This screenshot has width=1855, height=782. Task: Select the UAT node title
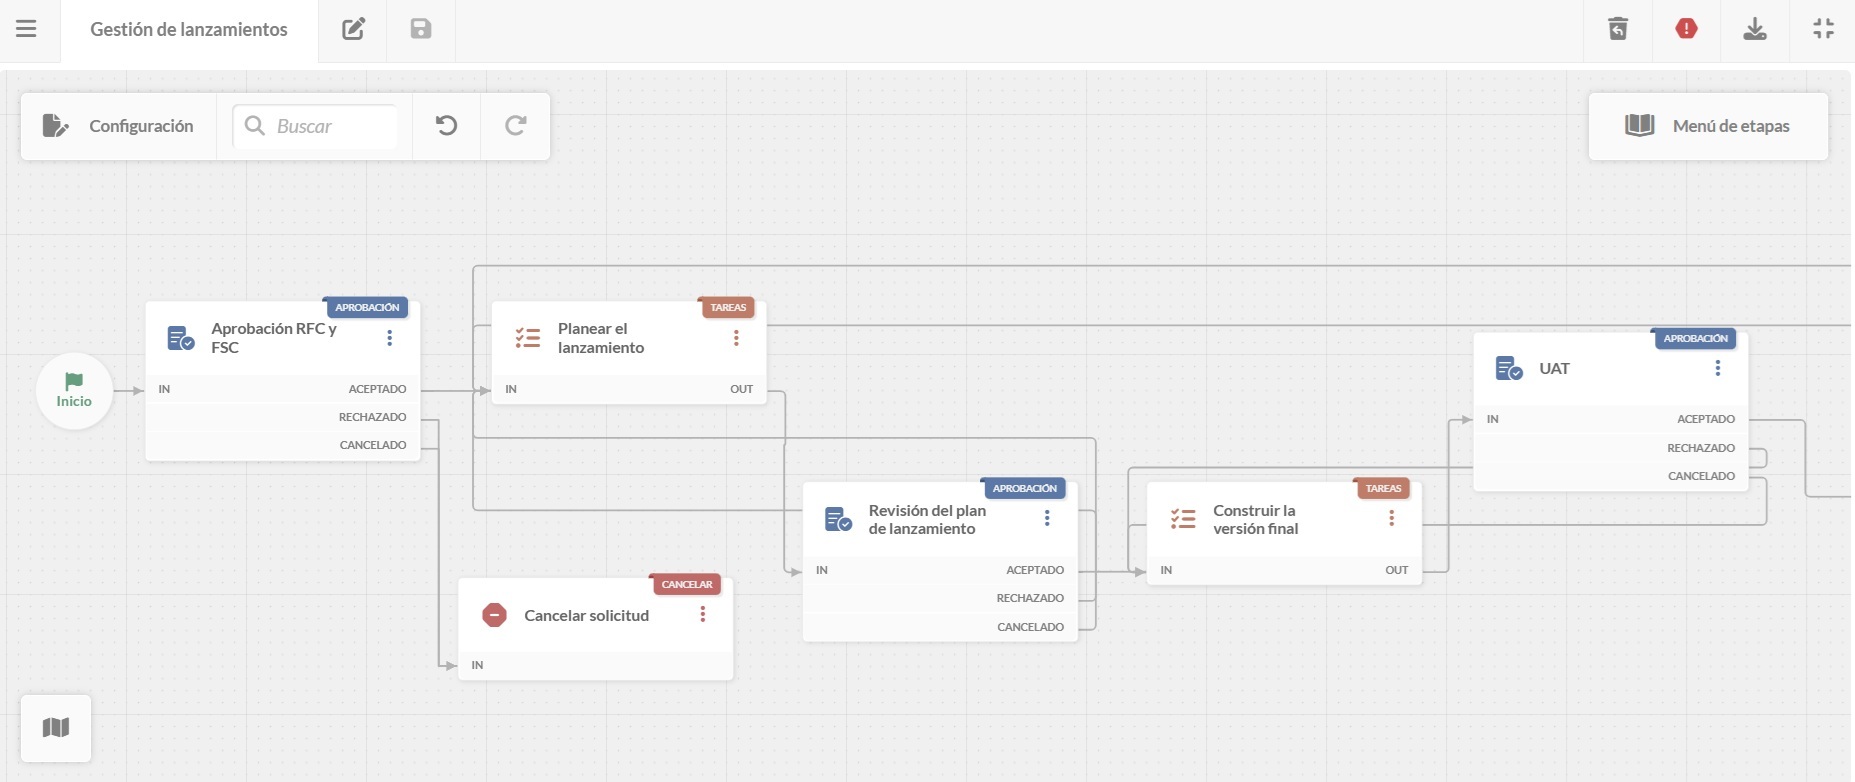point(1554,368)
